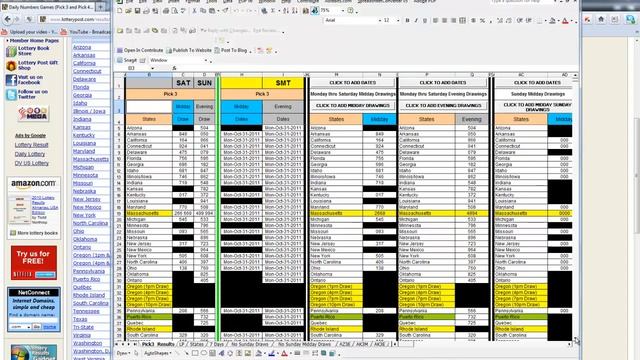The width and height of the screenshot is (640, 360).
Task: Save the workbook with the Save icon
Action: 138,11
